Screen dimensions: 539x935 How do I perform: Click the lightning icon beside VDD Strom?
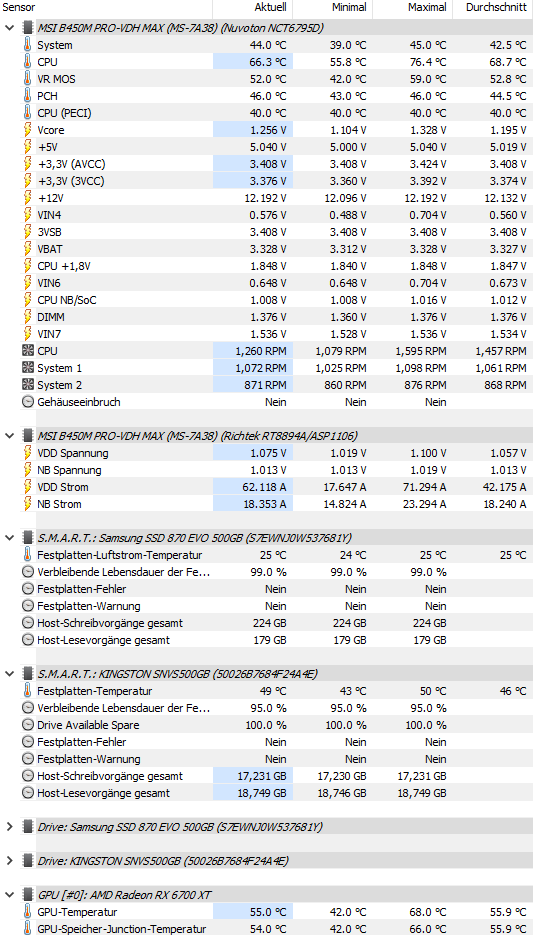click(x=27, y=487)
